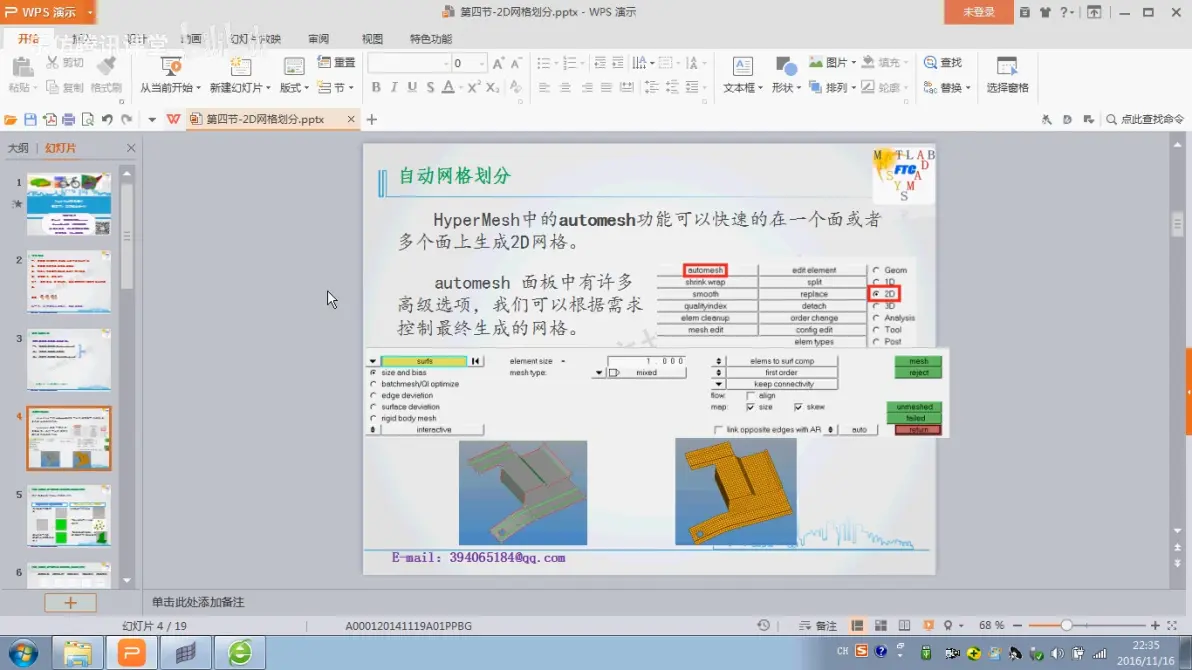Decrease font size with smaller A icon

(516, 63)
